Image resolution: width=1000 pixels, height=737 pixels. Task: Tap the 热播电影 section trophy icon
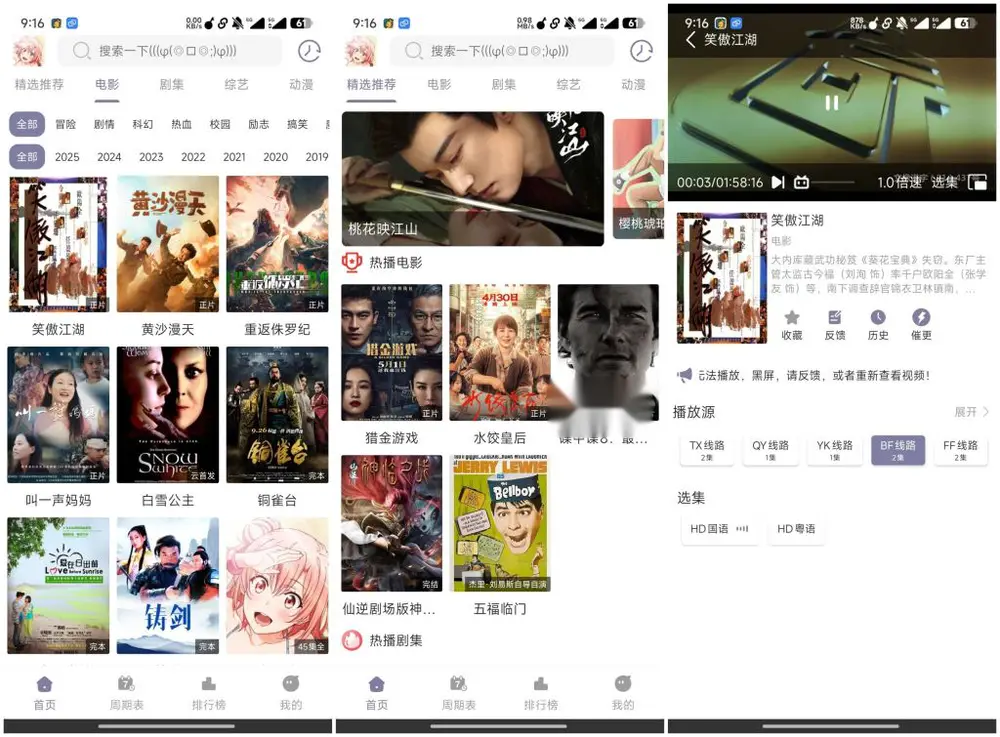point(352,262)
